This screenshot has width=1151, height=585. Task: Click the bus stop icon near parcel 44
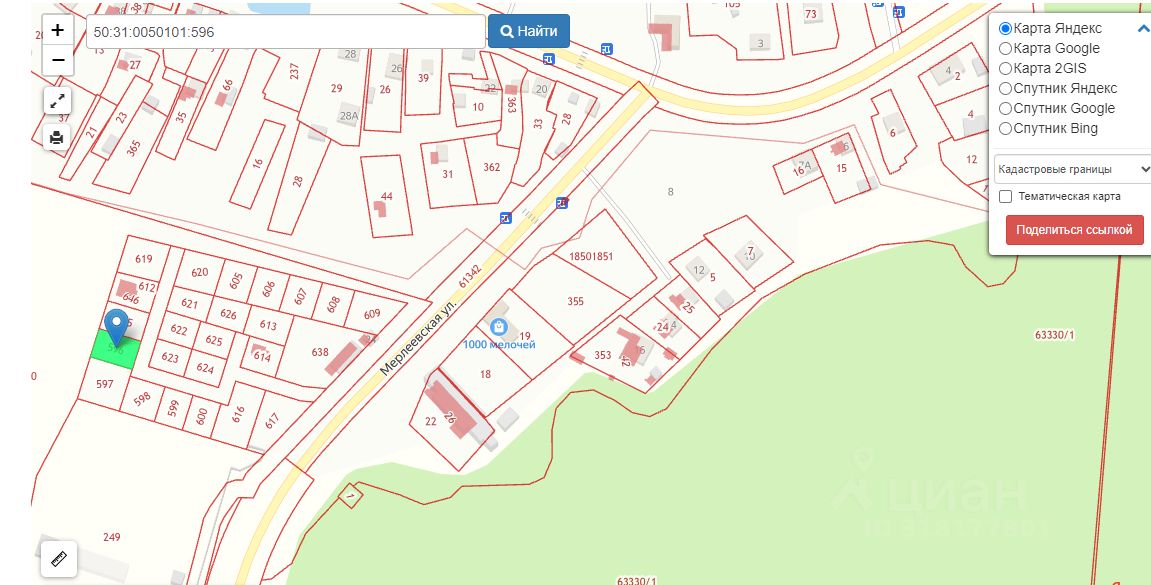[x=506, y=217]
